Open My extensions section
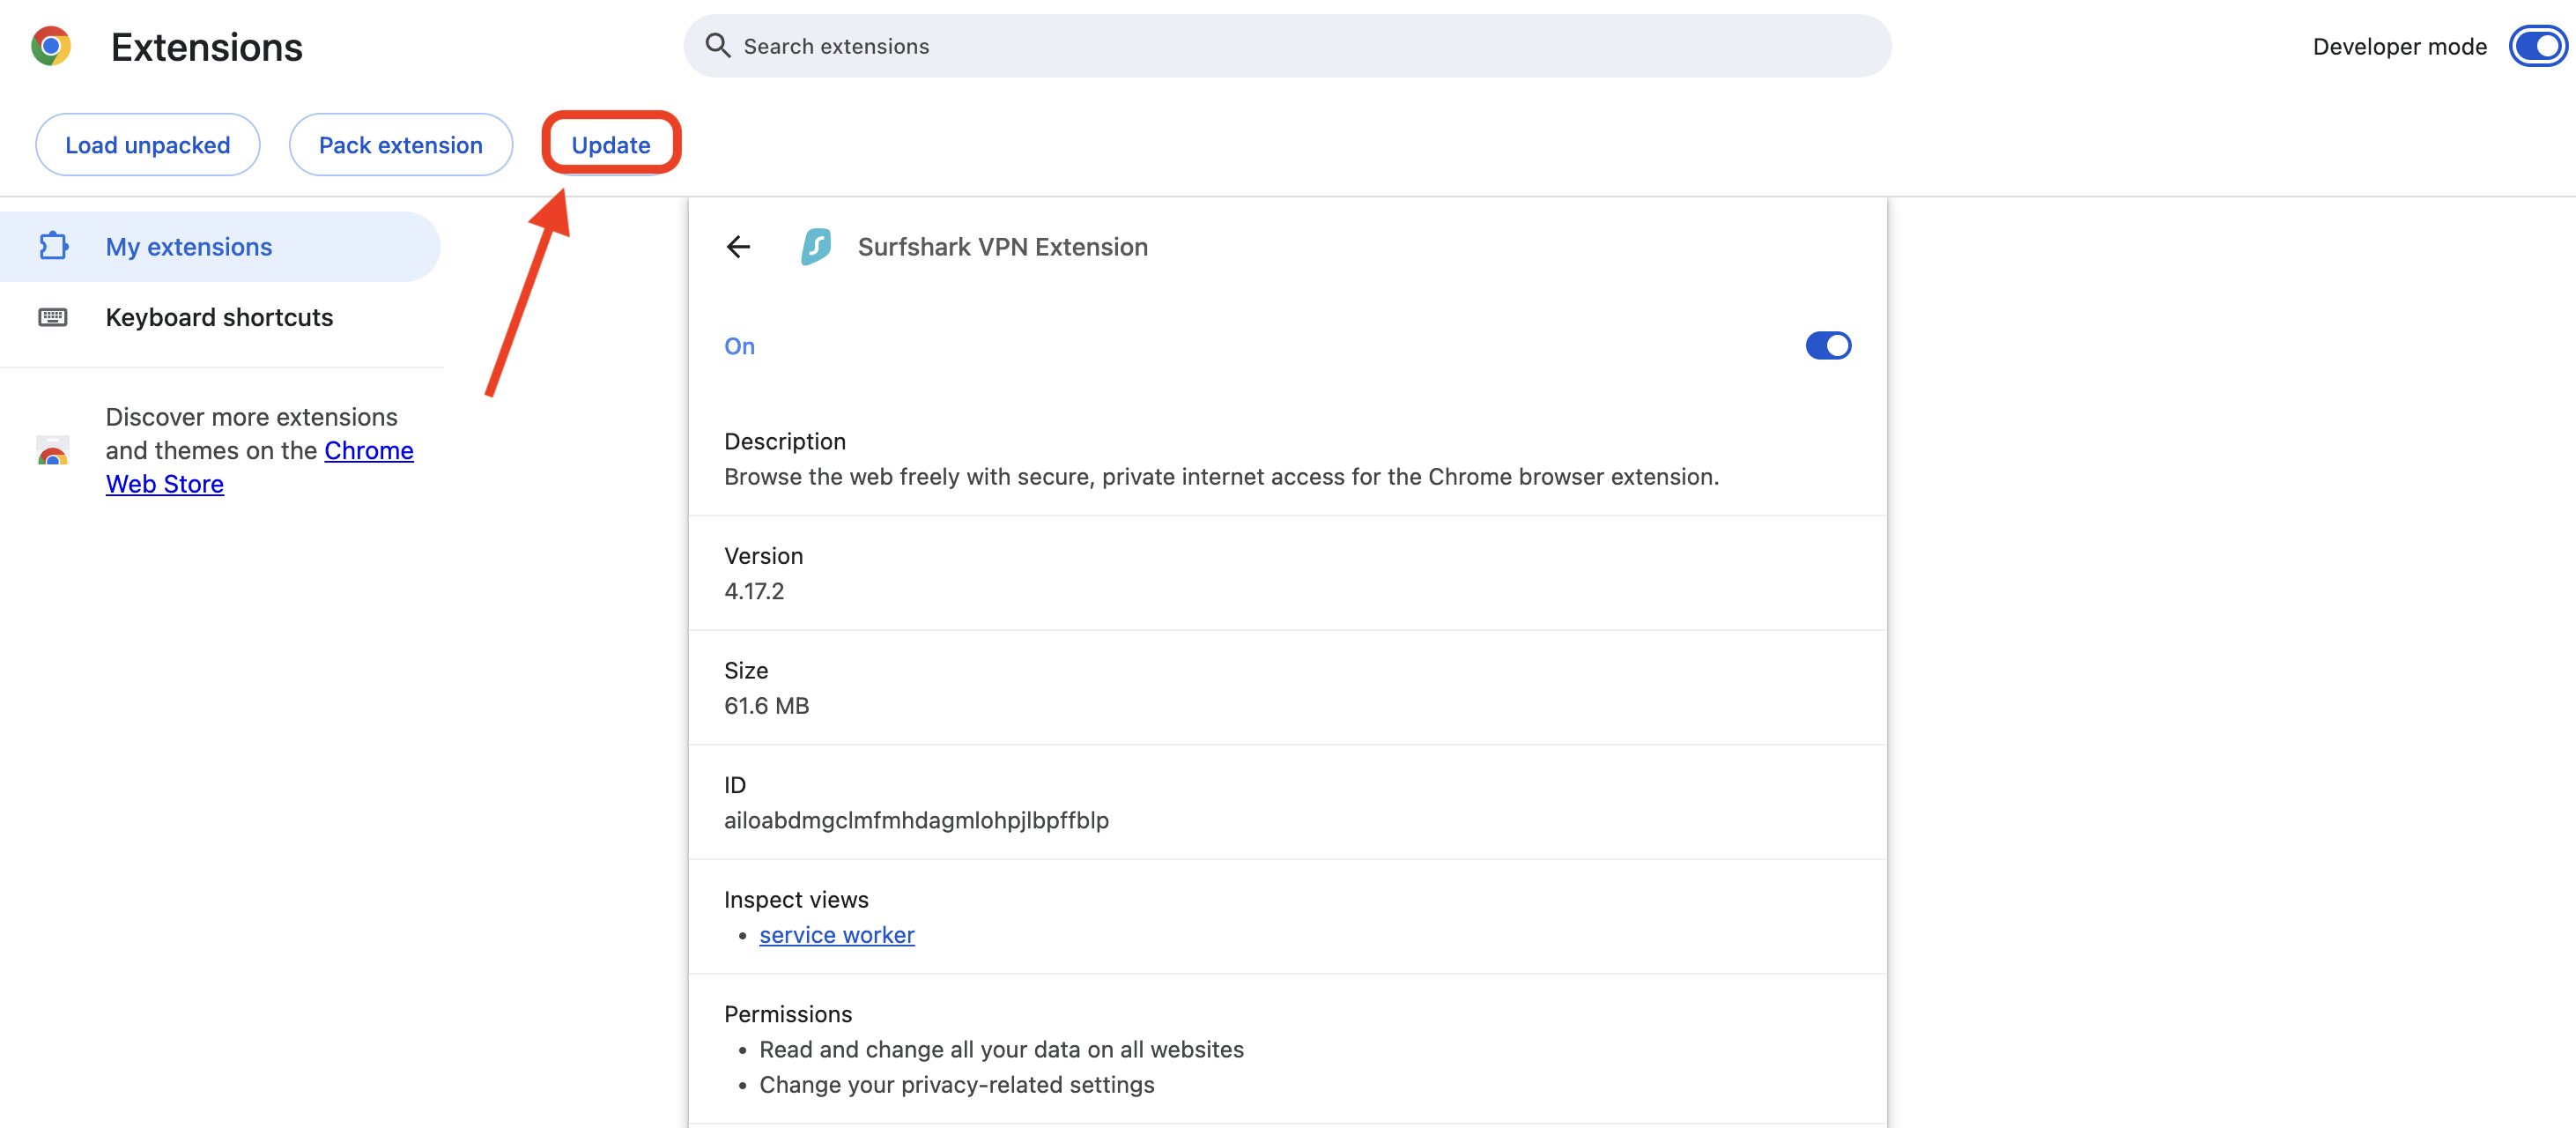Screen dimensions: 2576x1128 click(189, 247)
